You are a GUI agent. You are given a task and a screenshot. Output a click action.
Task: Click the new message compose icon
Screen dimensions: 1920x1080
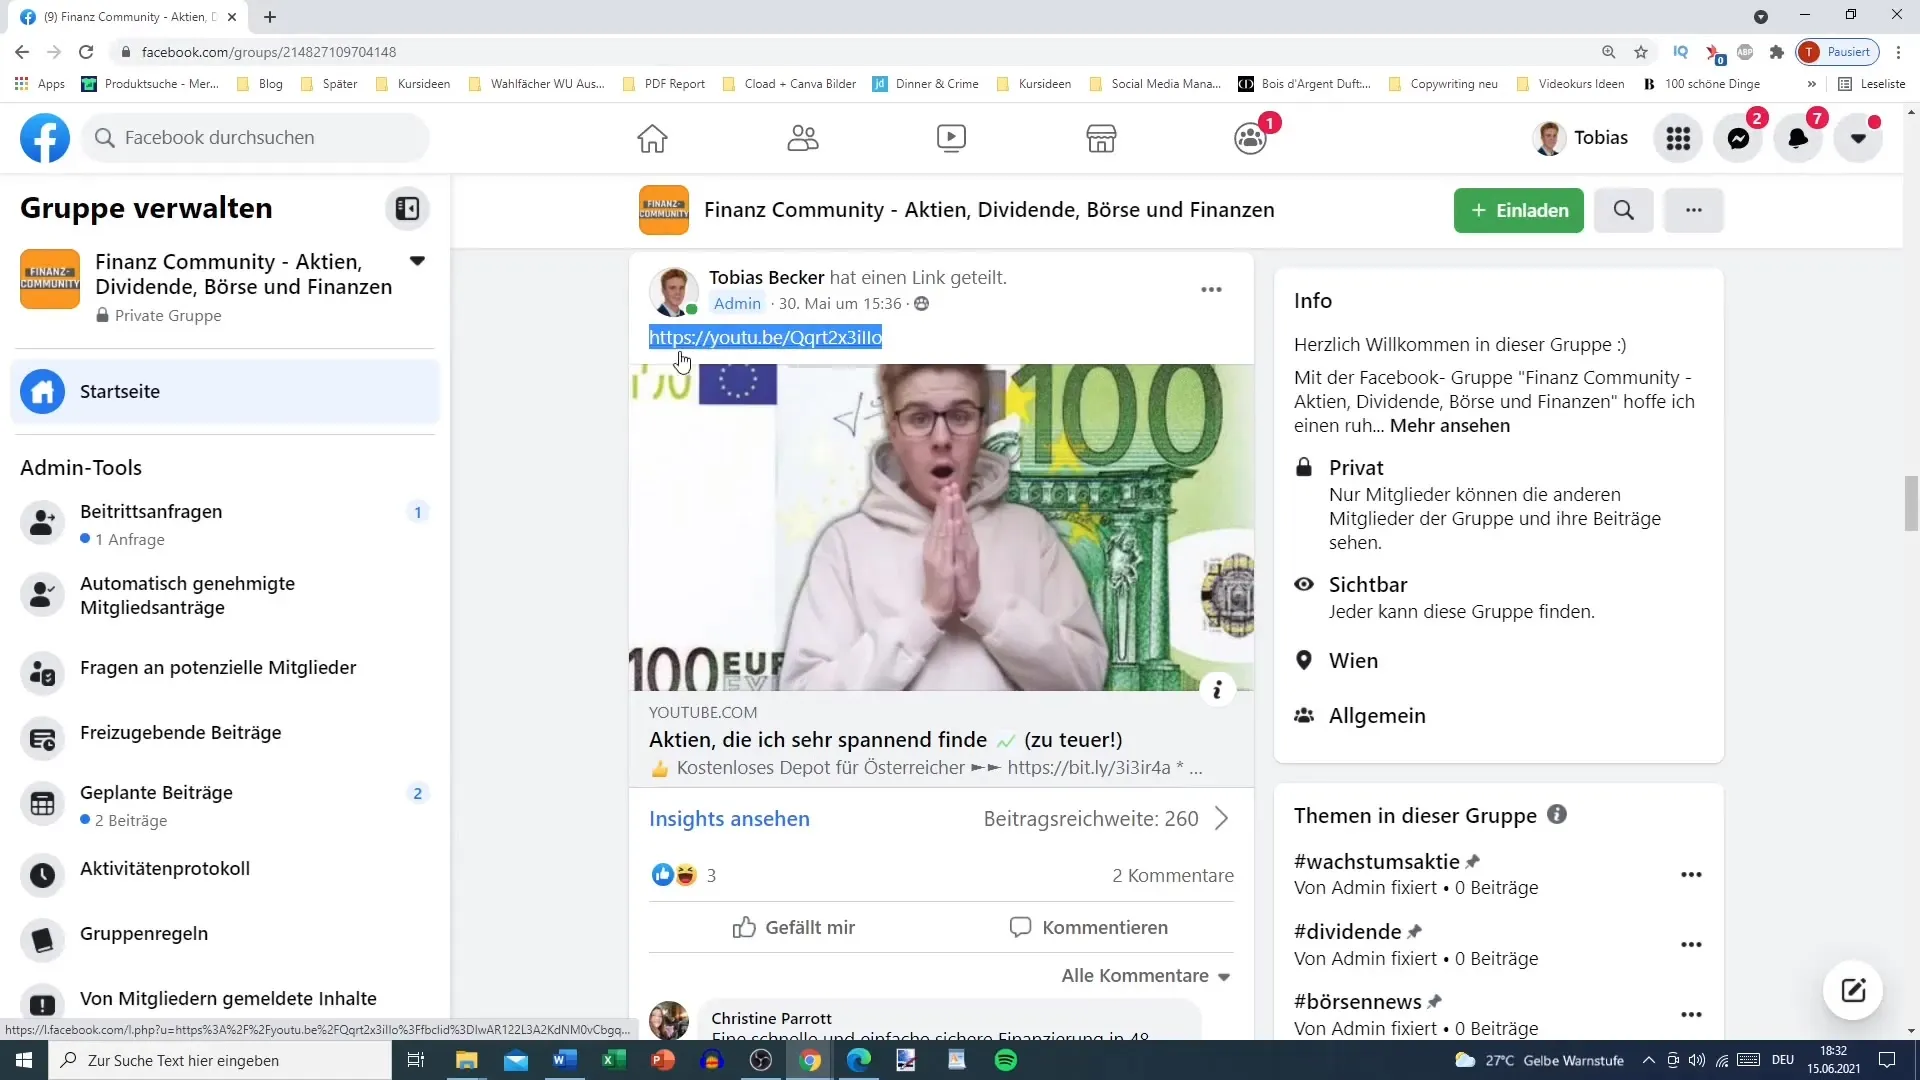[x=1853, y=990]
